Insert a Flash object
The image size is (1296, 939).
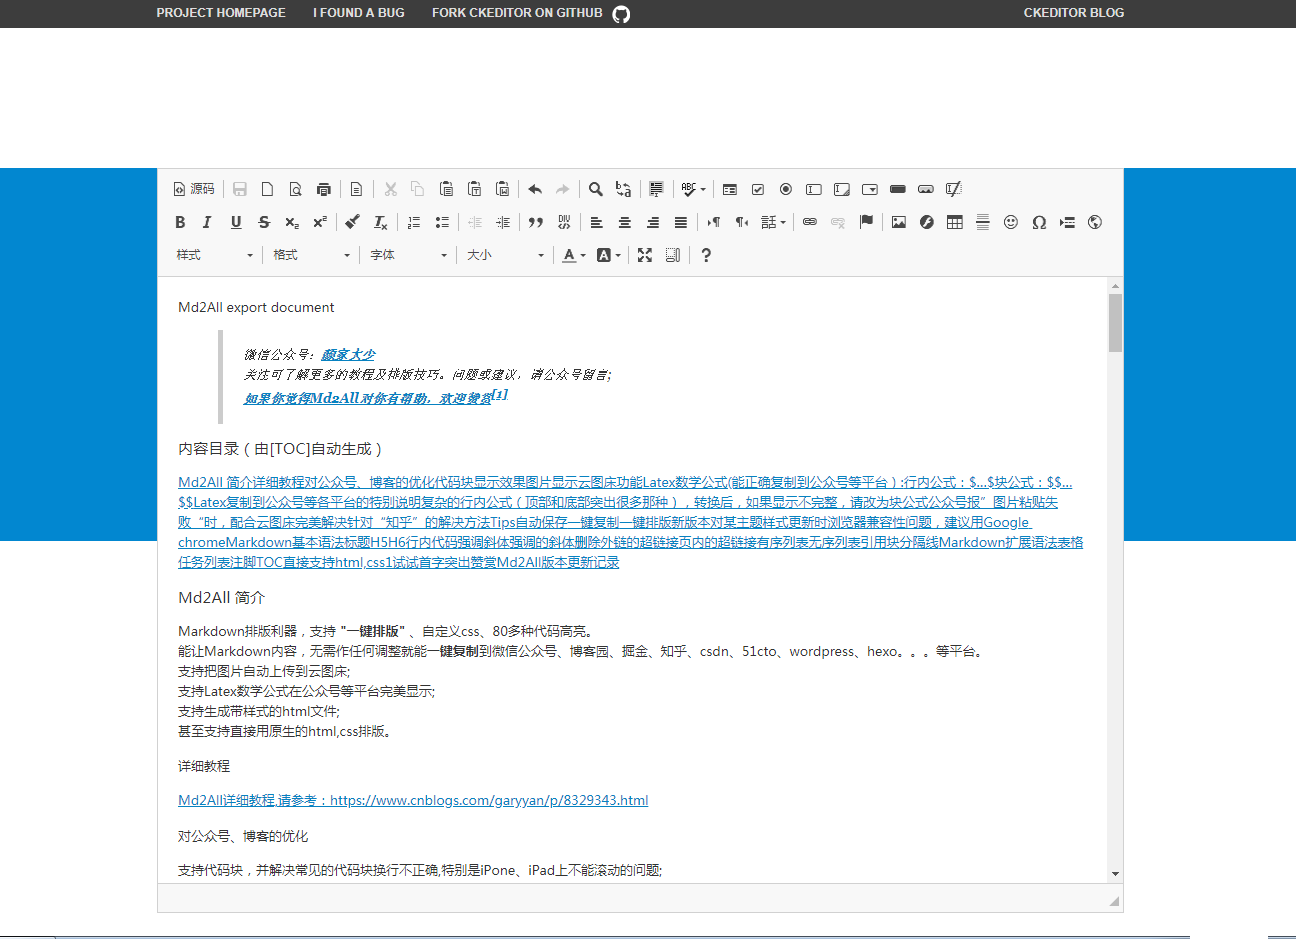927,222
